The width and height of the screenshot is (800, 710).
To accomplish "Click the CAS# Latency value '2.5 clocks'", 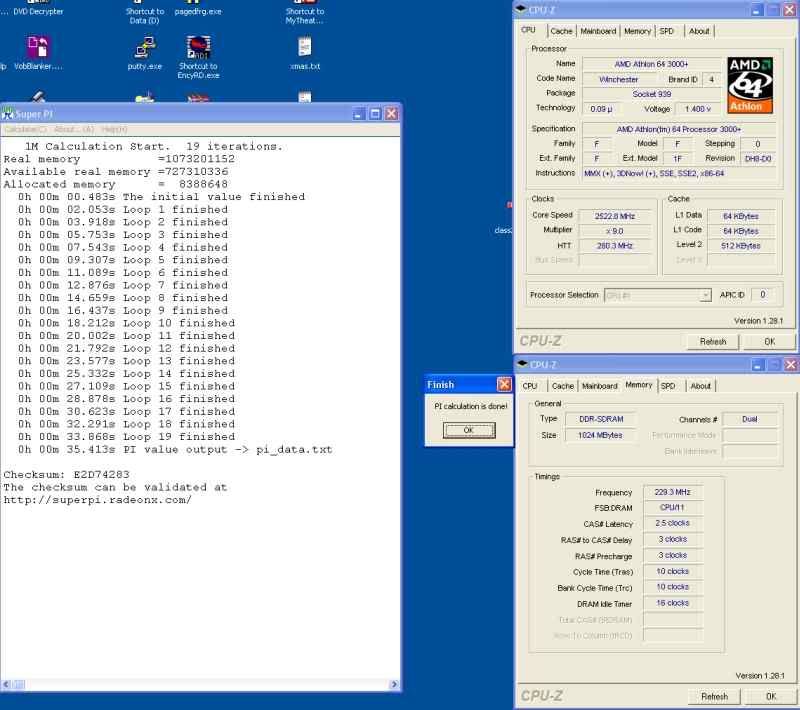I will 672,523.
